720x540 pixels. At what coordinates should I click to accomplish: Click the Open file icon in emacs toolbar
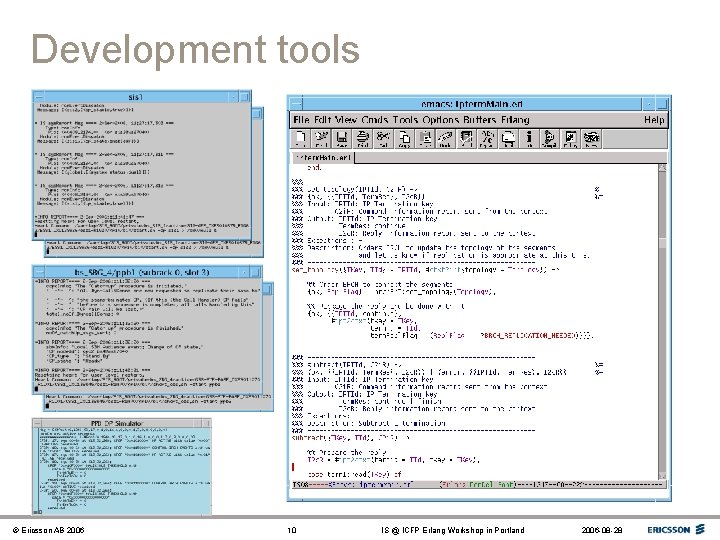click(x=301, y=138)
